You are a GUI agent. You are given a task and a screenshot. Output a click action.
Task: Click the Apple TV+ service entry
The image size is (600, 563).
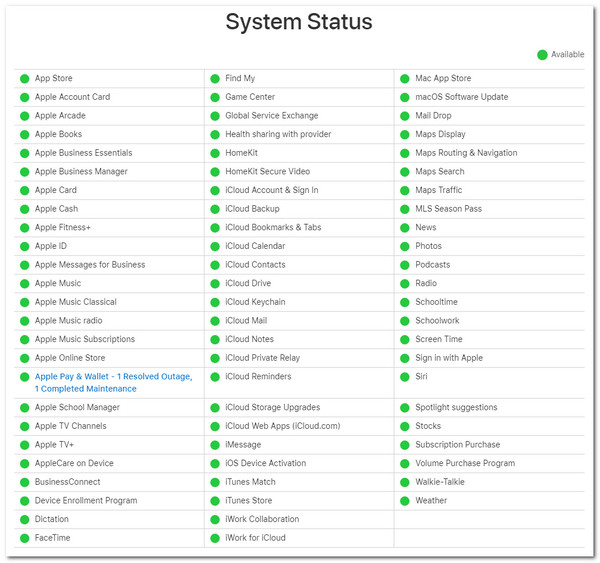pos(54,445)
